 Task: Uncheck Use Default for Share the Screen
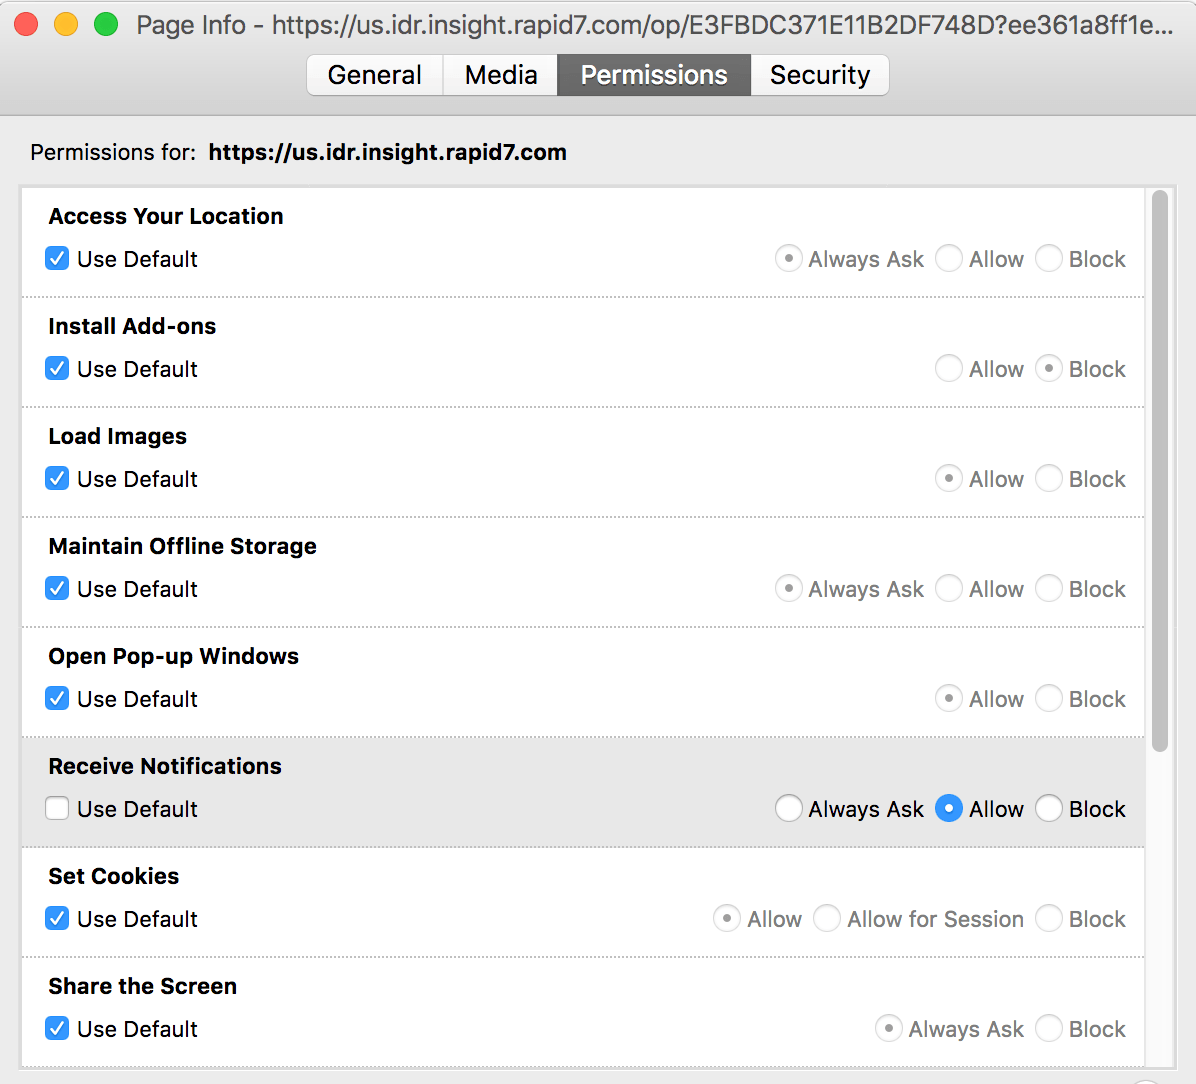[x=57, y=1028]
